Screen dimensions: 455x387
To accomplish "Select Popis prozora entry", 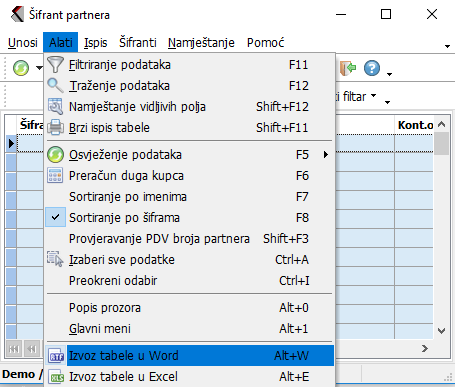I will (190, 308).
